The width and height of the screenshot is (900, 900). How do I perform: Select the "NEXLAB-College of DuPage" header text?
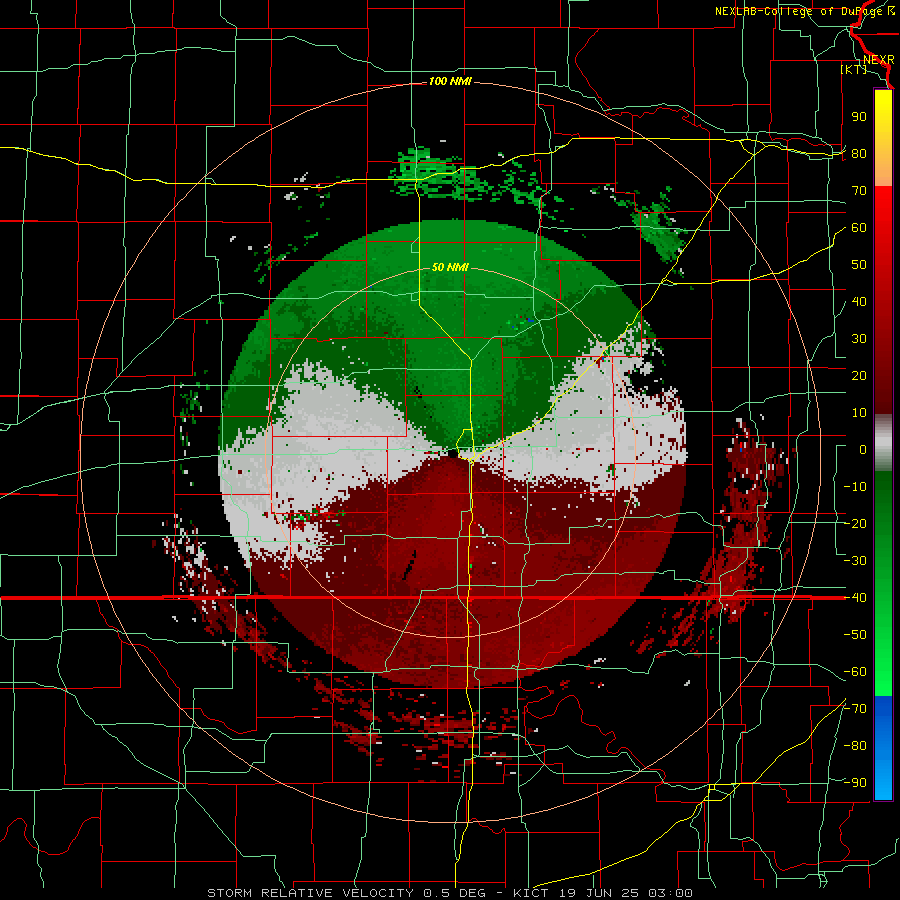[797, 11]
